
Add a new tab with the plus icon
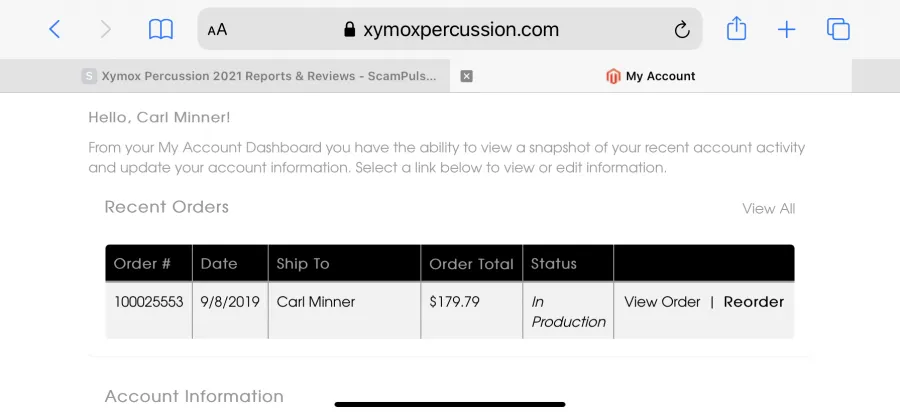point(786,29)
